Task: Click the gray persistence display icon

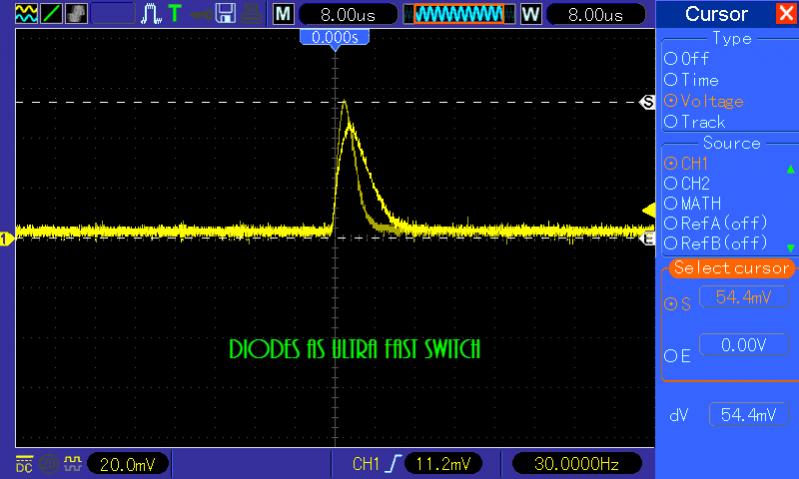Action: point(76,13)
